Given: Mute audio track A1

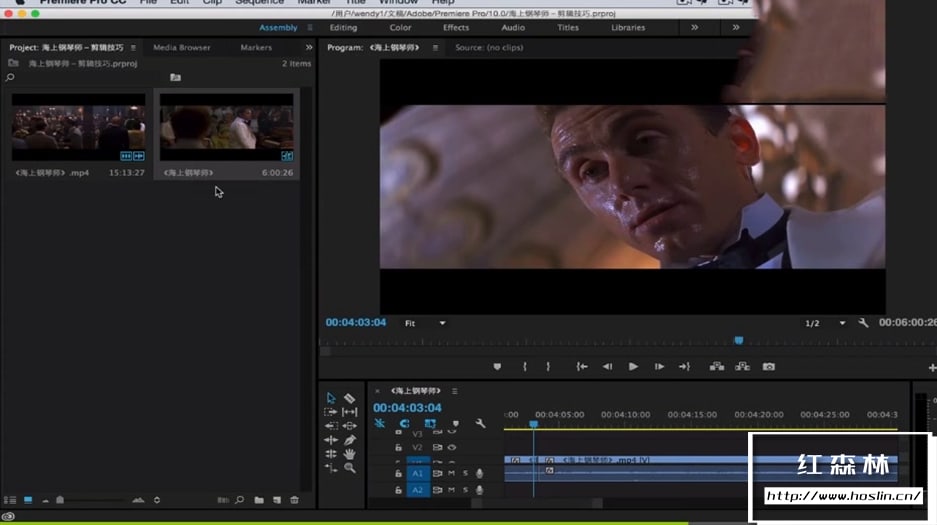Looking at the screenshot, I should click(x=451, y=473).
